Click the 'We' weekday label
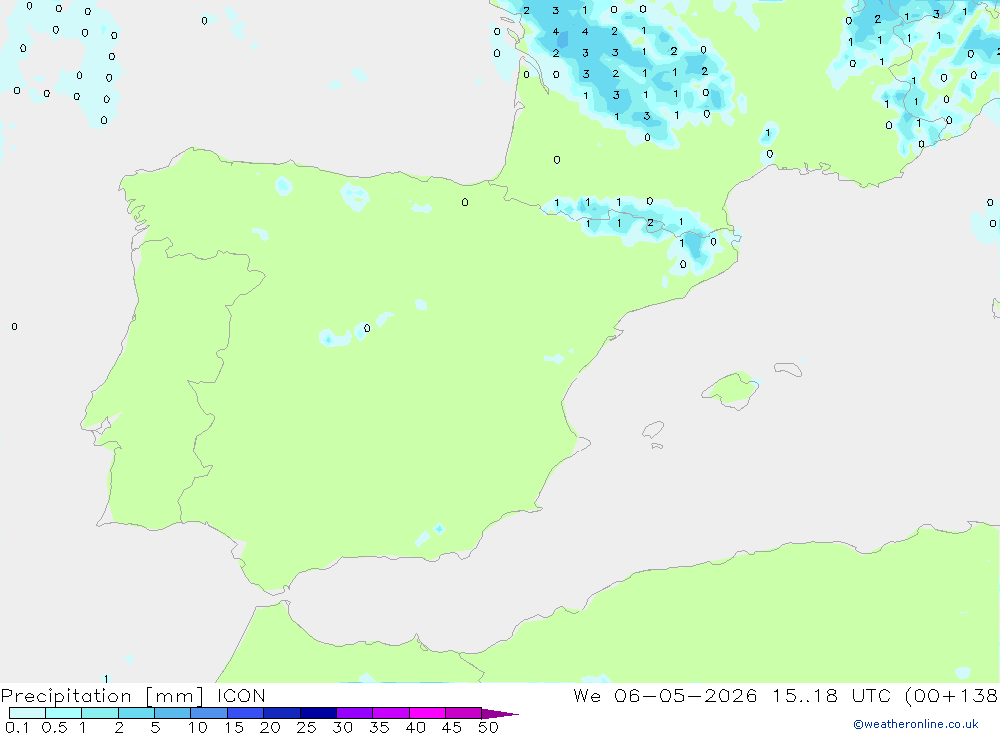 click(x=587, y=695)
